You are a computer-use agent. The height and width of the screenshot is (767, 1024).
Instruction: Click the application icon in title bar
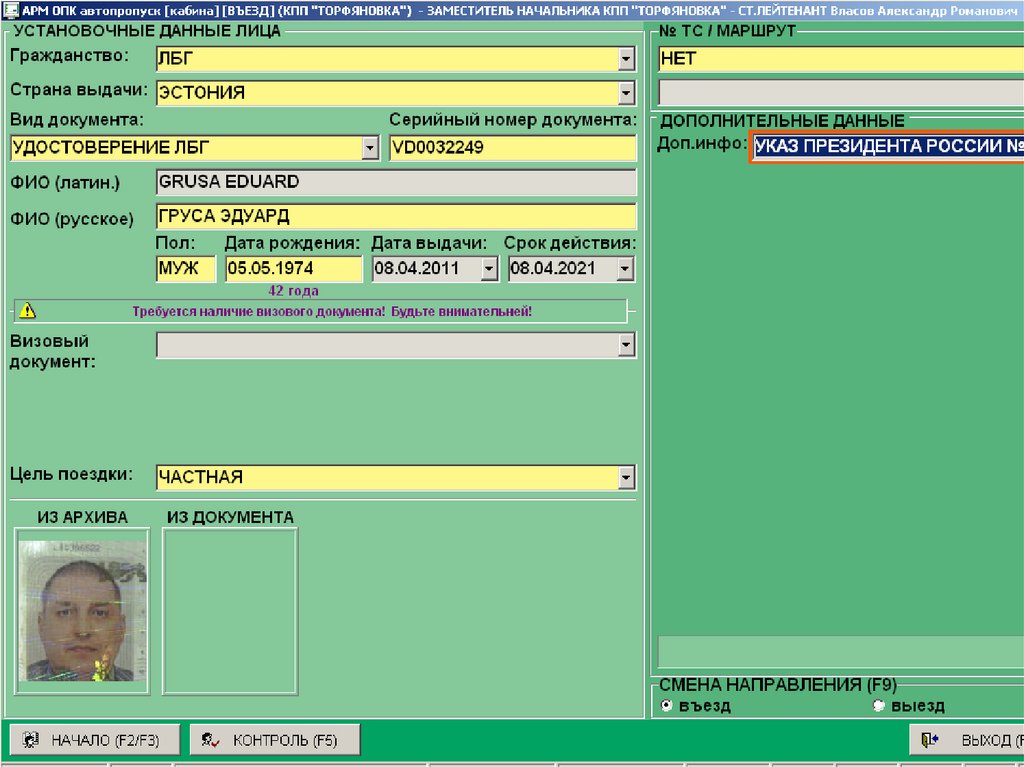10,8
